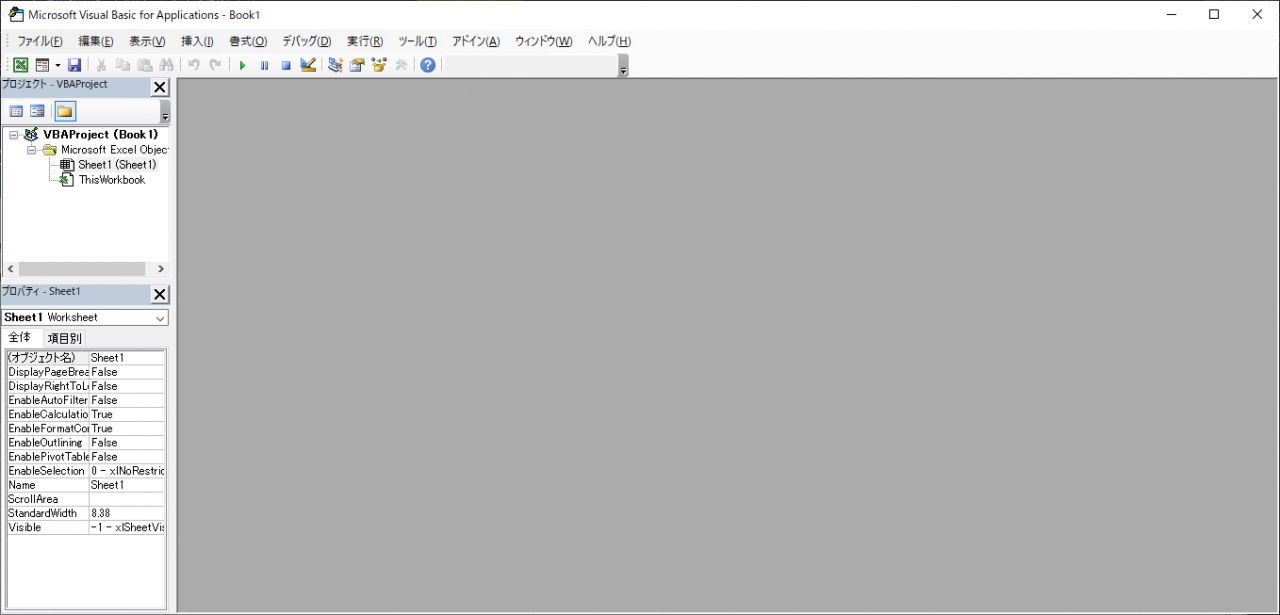
Task: Select the EnableOutlining property name
Action: tap(48, 442)
